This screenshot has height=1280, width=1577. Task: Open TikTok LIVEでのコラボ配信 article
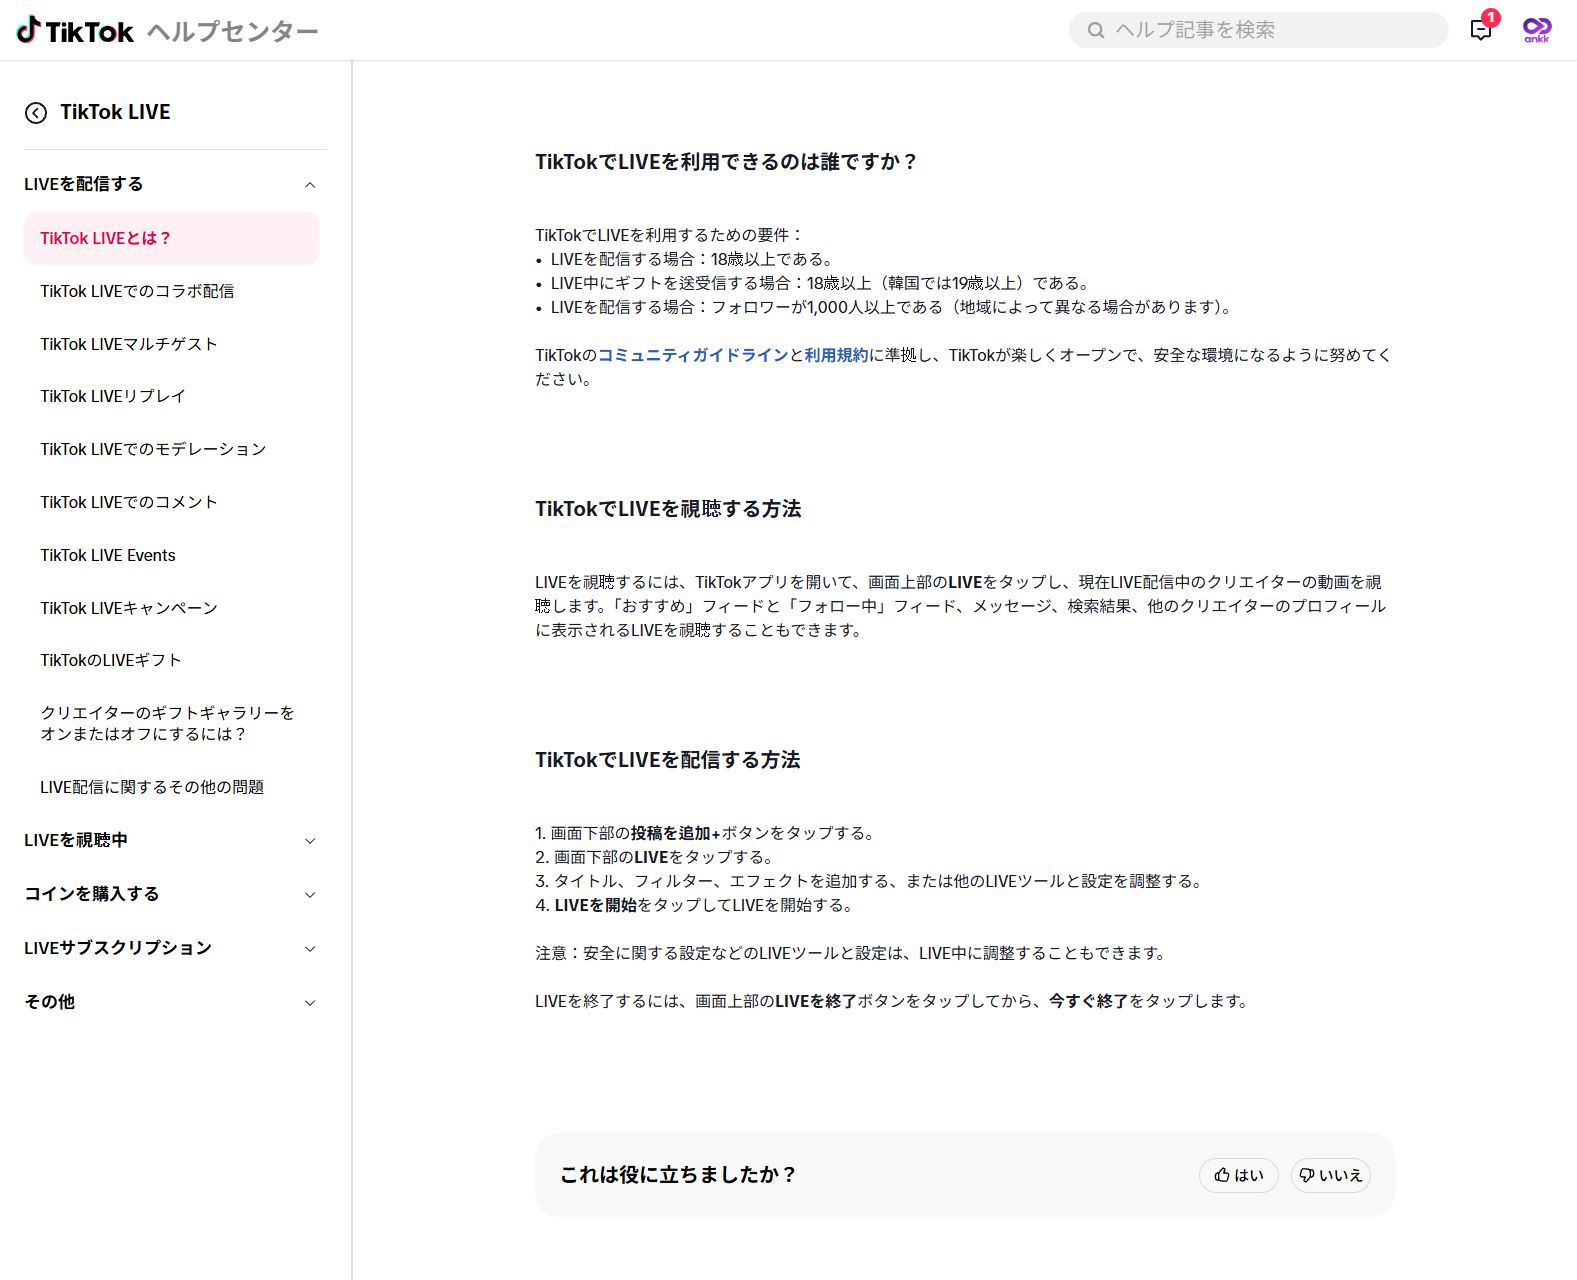(137, 291)
